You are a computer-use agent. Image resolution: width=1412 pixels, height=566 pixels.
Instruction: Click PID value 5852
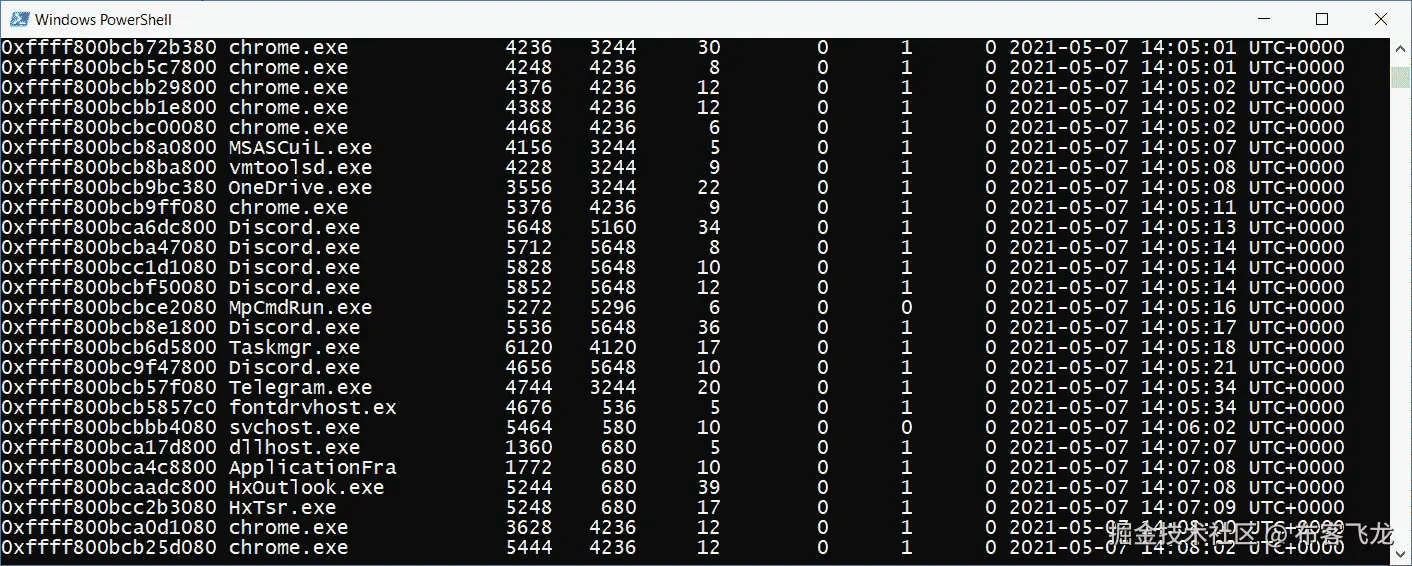pyautogui.click(x=528, y=287)
